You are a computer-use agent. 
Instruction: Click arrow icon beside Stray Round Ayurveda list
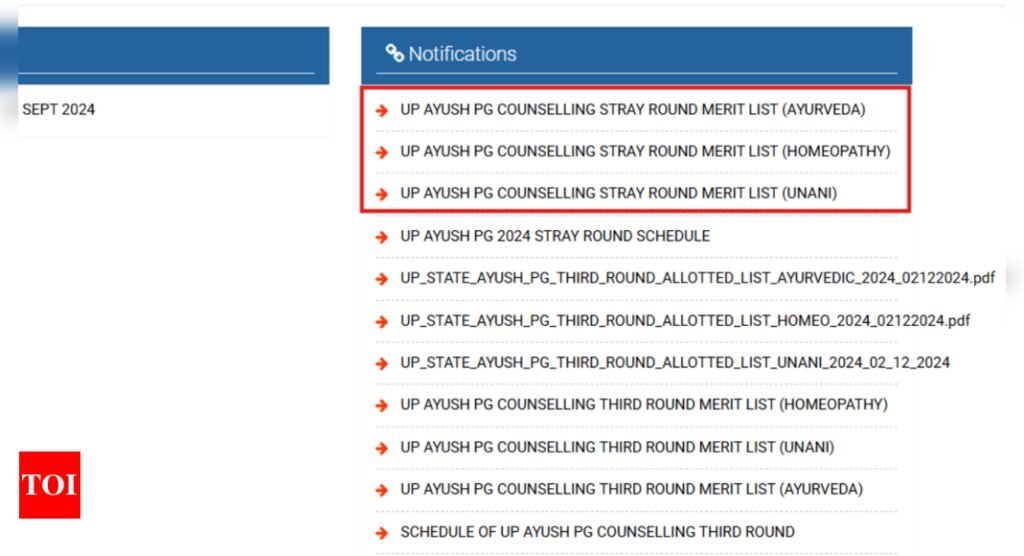pyautogui.click(x=382, y=110)
